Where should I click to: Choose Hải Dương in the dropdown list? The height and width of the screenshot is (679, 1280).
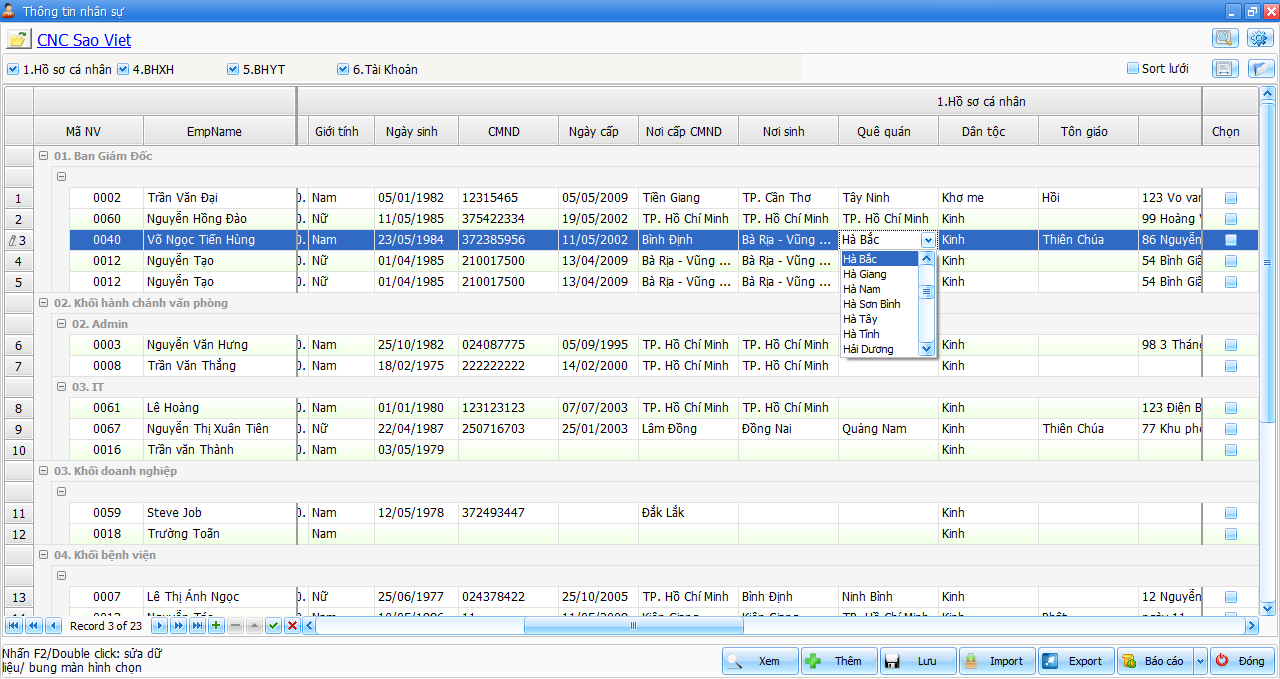[x=868, y=349]
